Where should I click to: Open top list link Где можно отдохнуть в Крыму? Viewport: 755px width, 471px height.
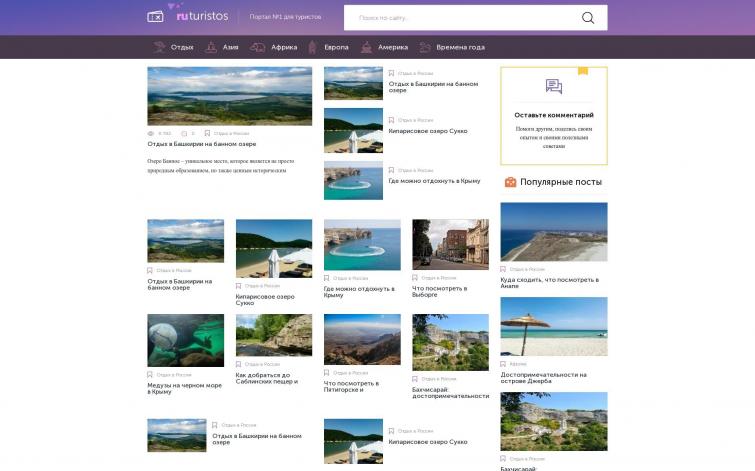[434, 181]
